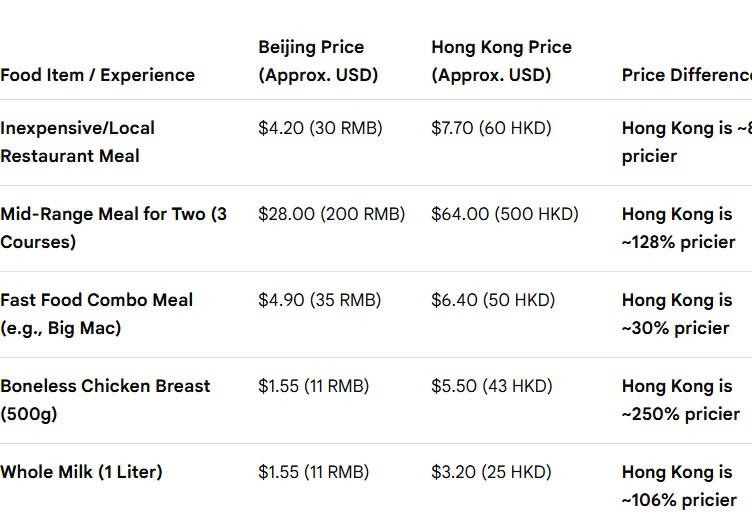Select the $6.40 (50 HKD) cell
Viewport: 752px width, 526px height.
(493, 300)
